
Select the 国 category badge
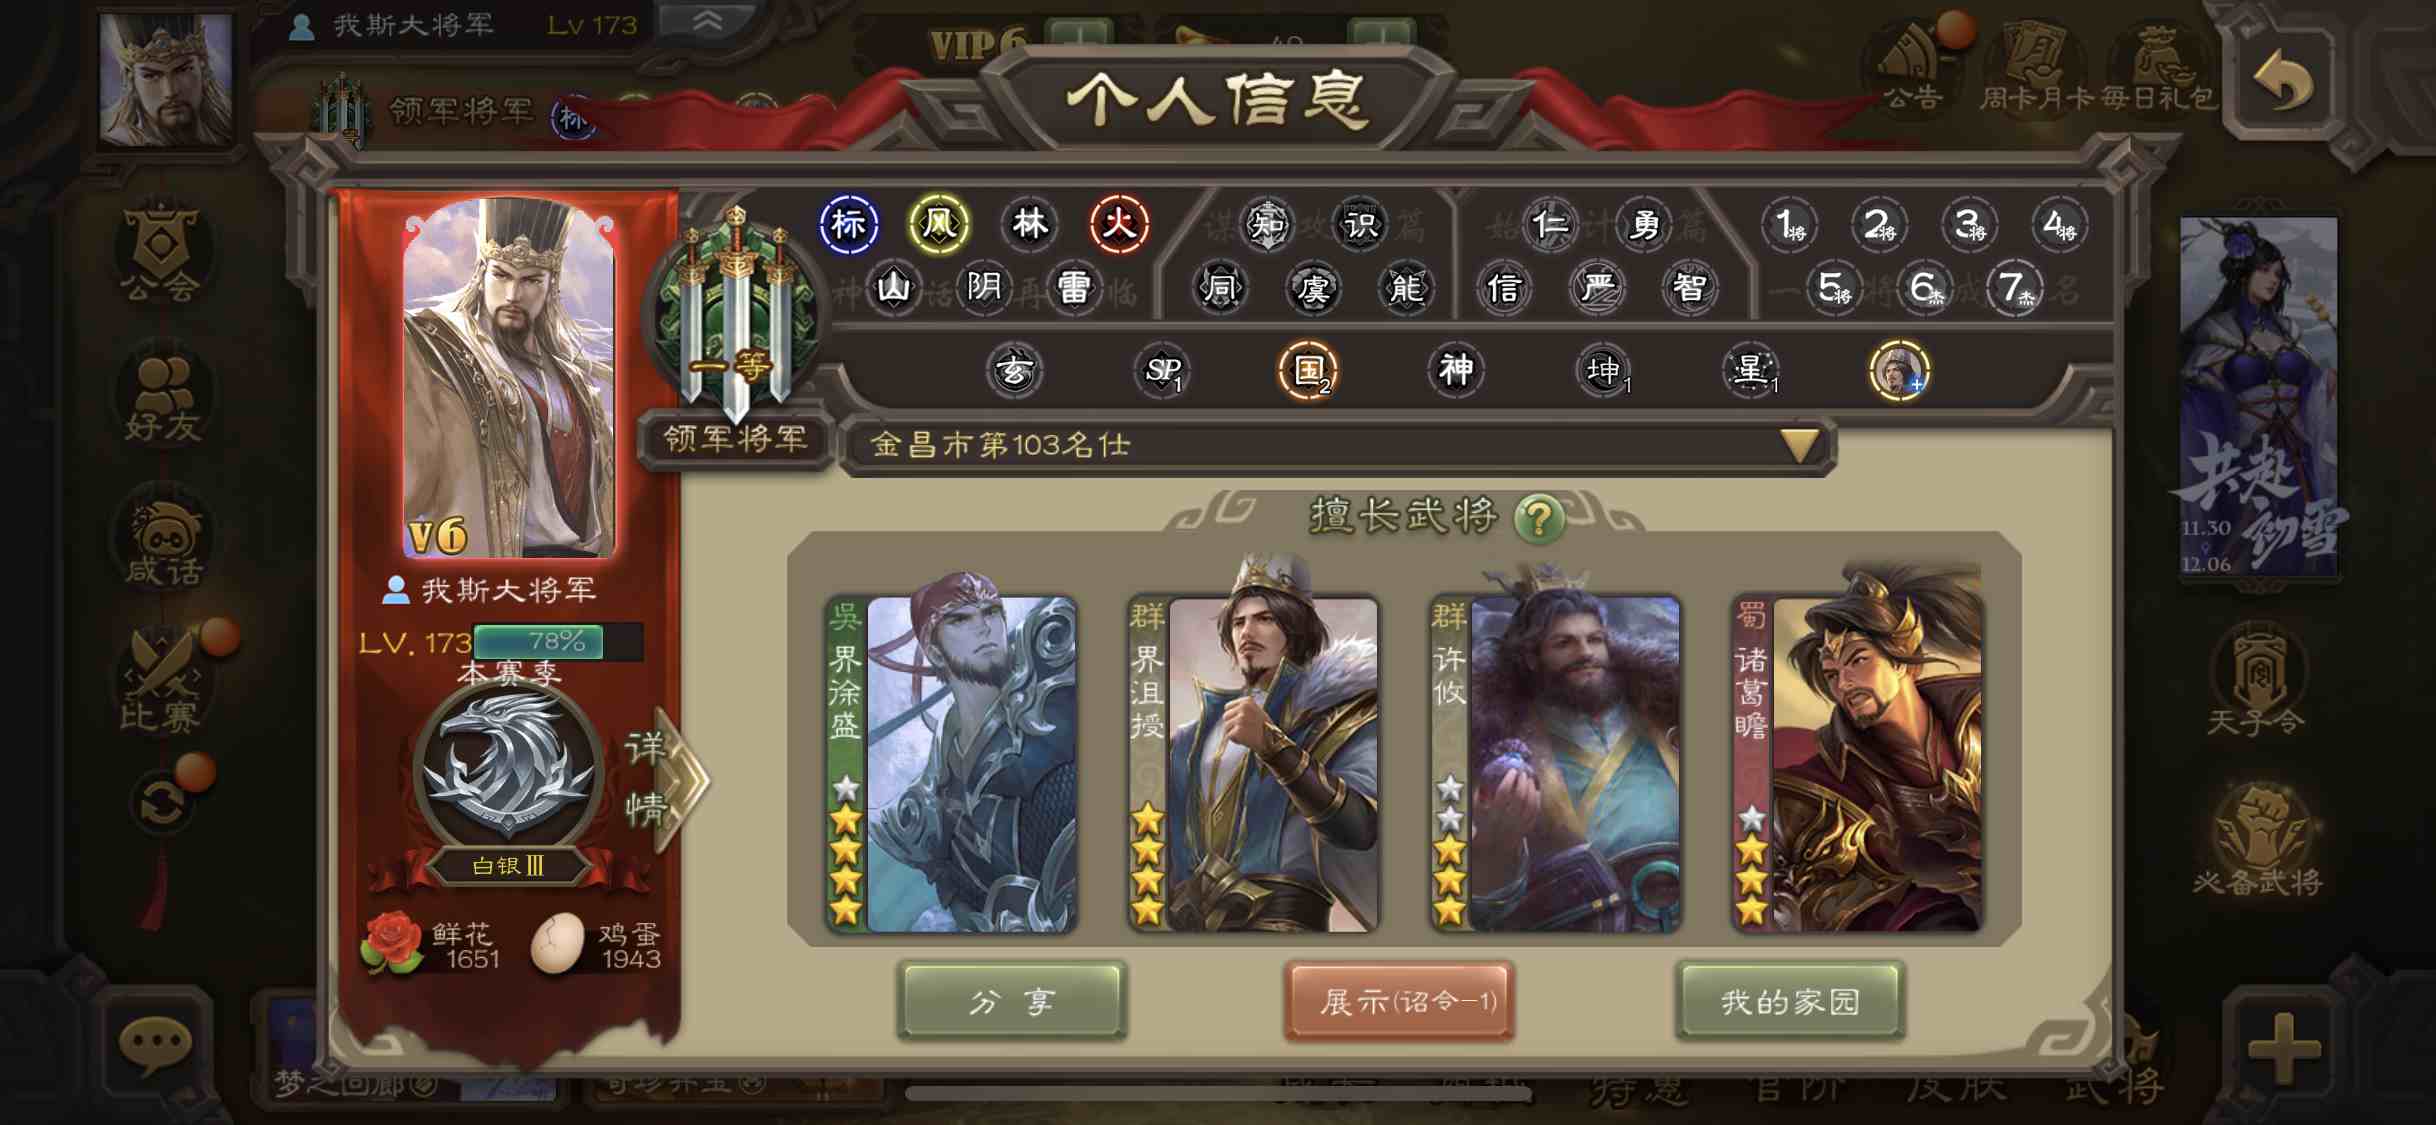tap(1309, 371)
